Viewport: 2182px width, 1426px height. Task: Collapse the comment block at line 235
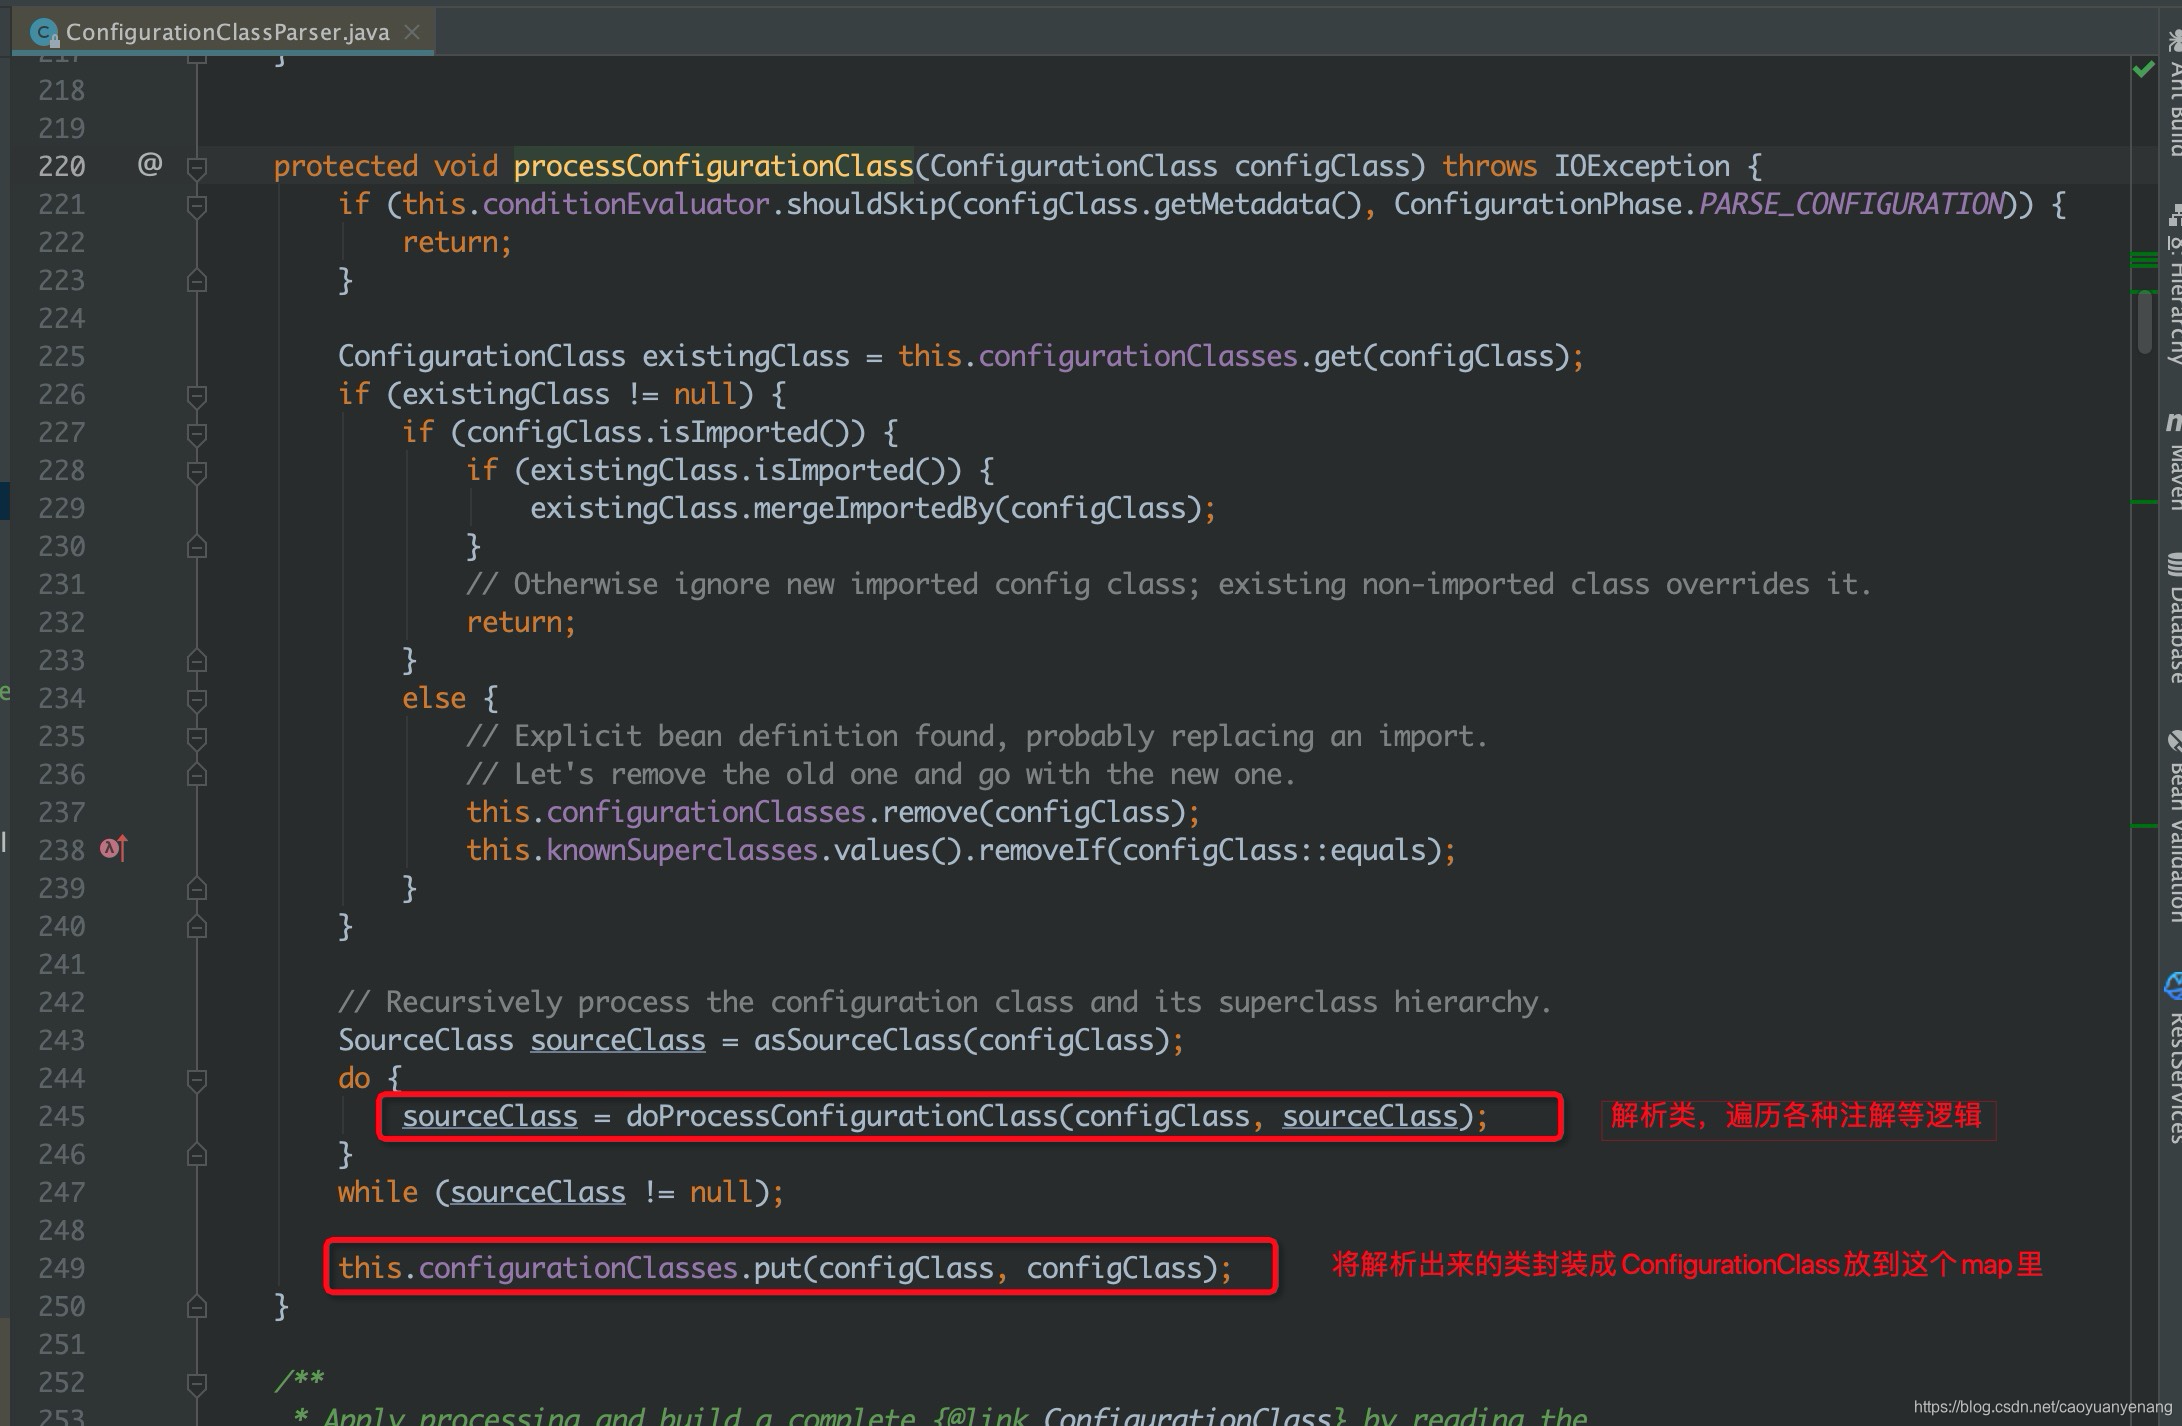coord(197,737)
